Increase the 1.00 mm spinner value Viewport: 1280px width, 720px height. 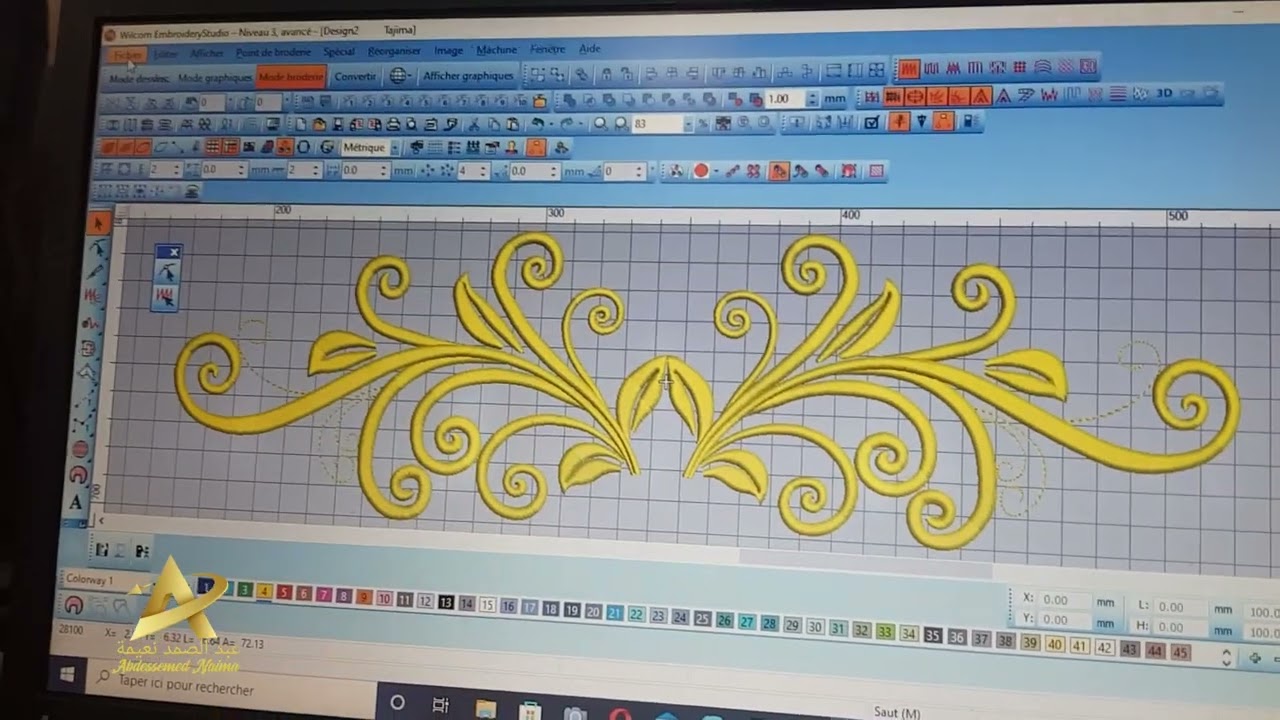(812, 95)
